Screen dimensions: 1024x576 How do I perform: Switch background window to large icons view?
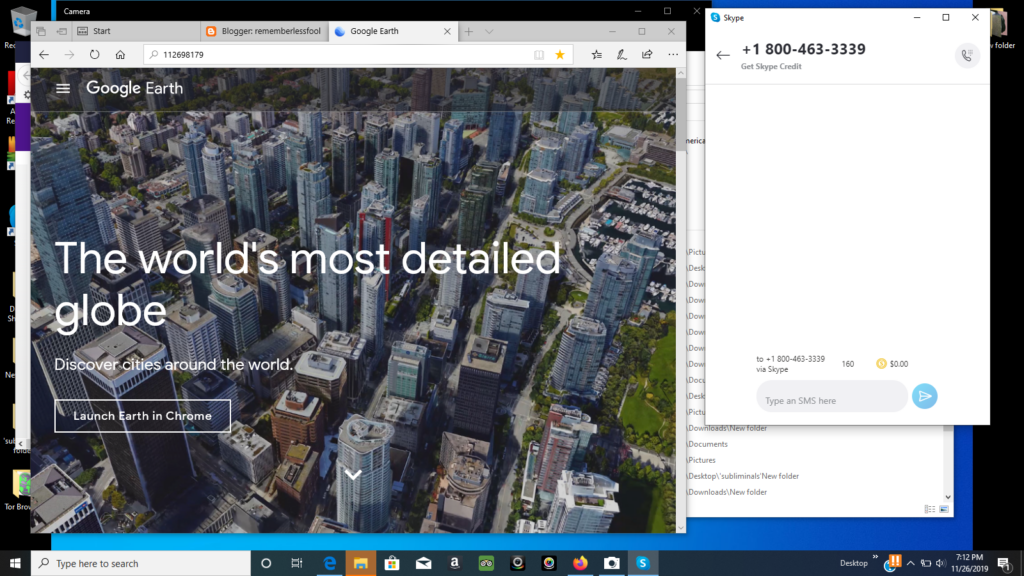coord(944,509)
